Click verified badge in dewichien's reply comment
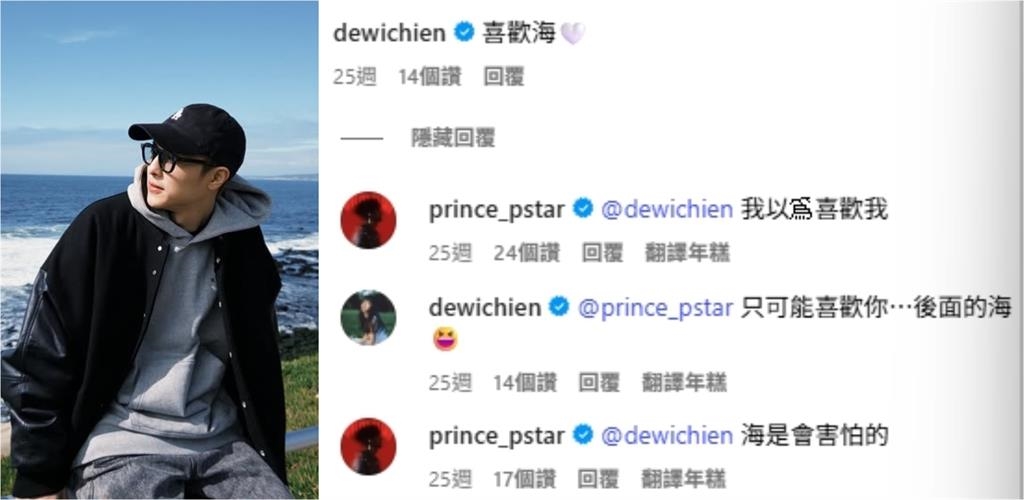 coord(559,307)
